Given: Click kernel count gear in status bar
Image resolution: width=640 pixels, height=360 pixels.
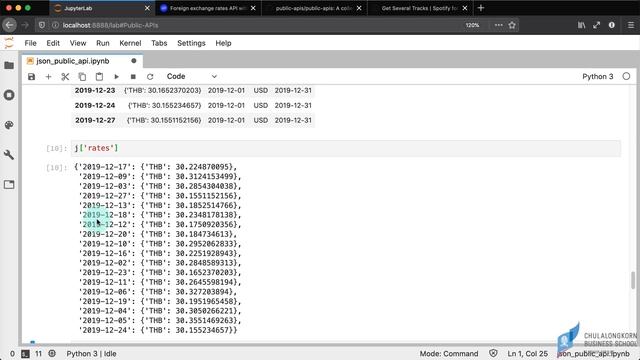Looking at the screenshot, I should click(52, 353).
